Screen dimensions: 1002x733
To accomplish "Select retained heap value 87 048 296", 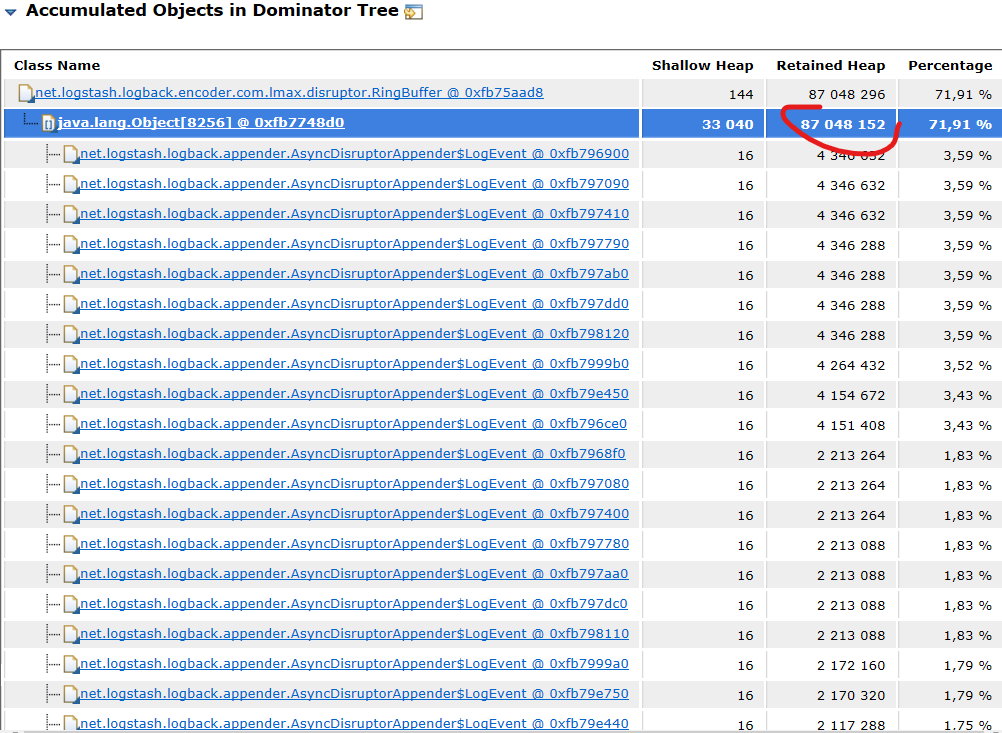I will tap(847, 95).
